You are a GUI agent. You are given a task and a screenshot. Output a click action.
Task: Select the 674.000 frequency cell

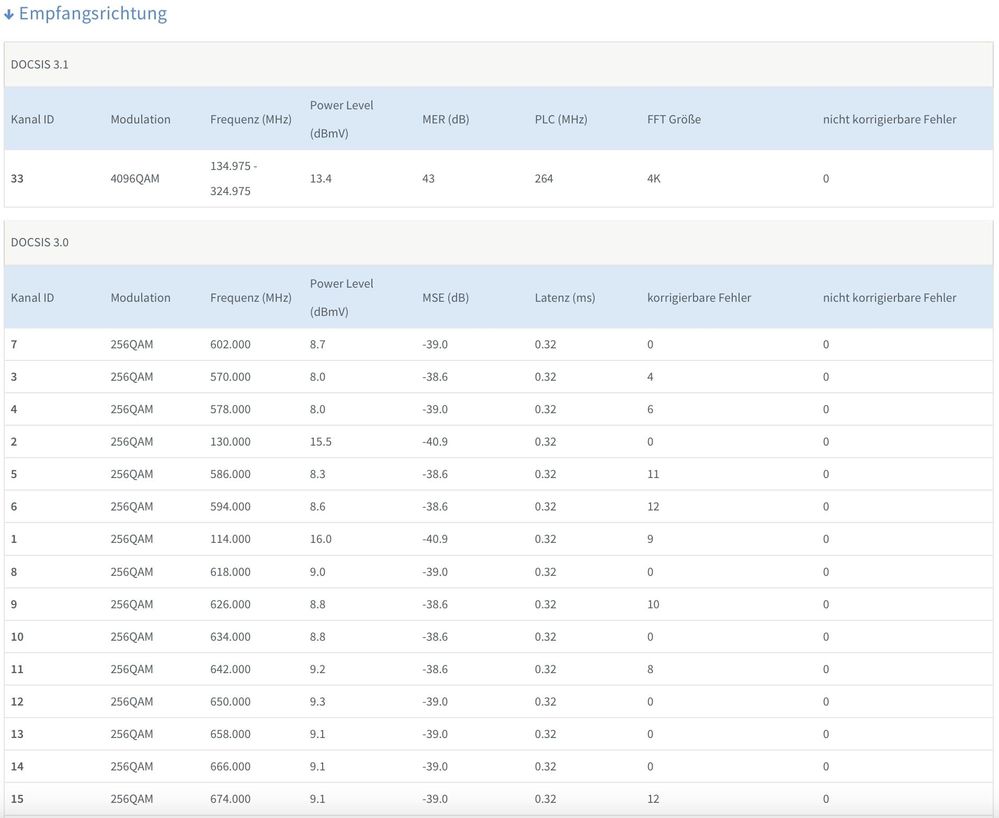pyautogui.click(x=230, y=799)
